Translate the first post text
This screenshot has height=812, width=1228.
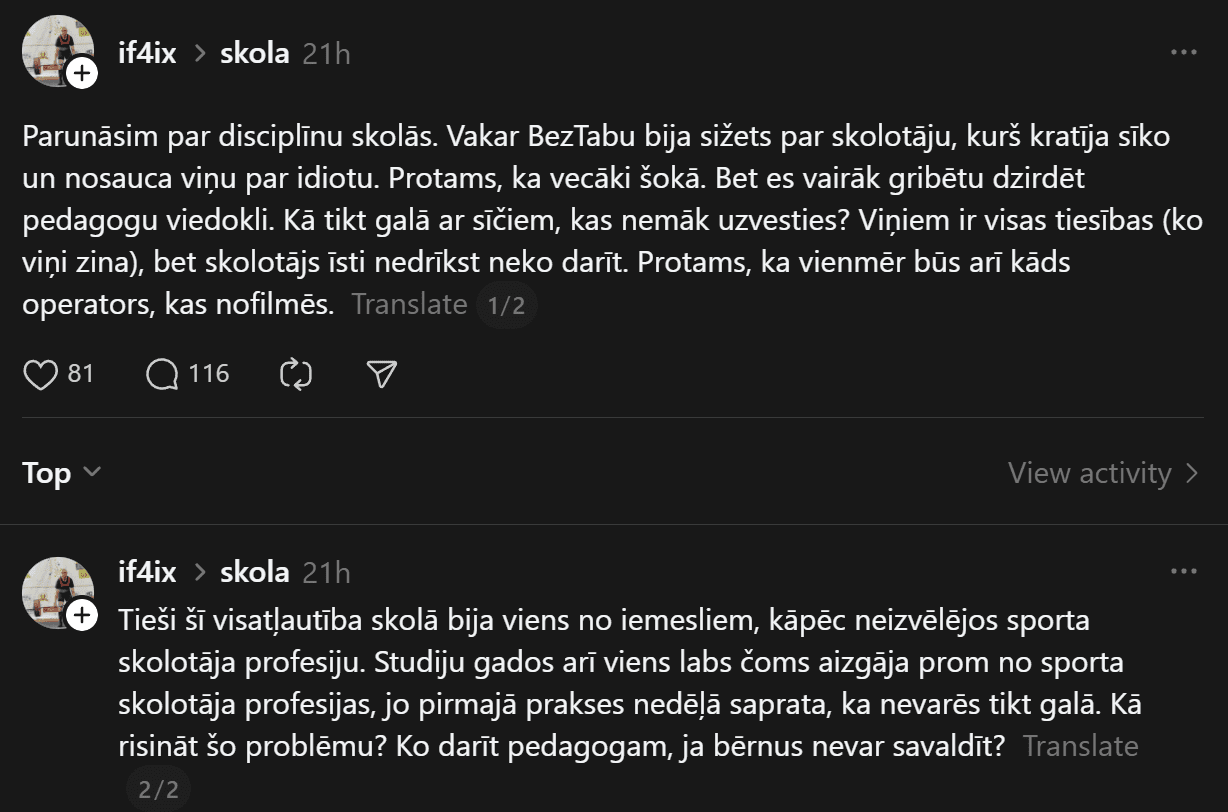(409, 304)
